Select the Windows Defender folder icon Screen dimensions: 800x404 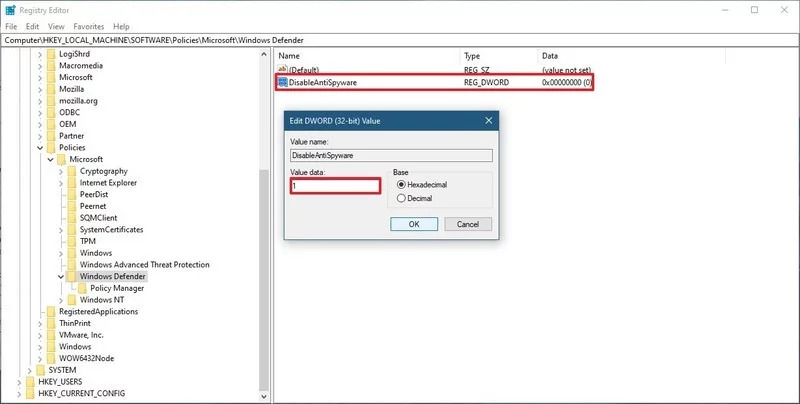tap(72, 276)
